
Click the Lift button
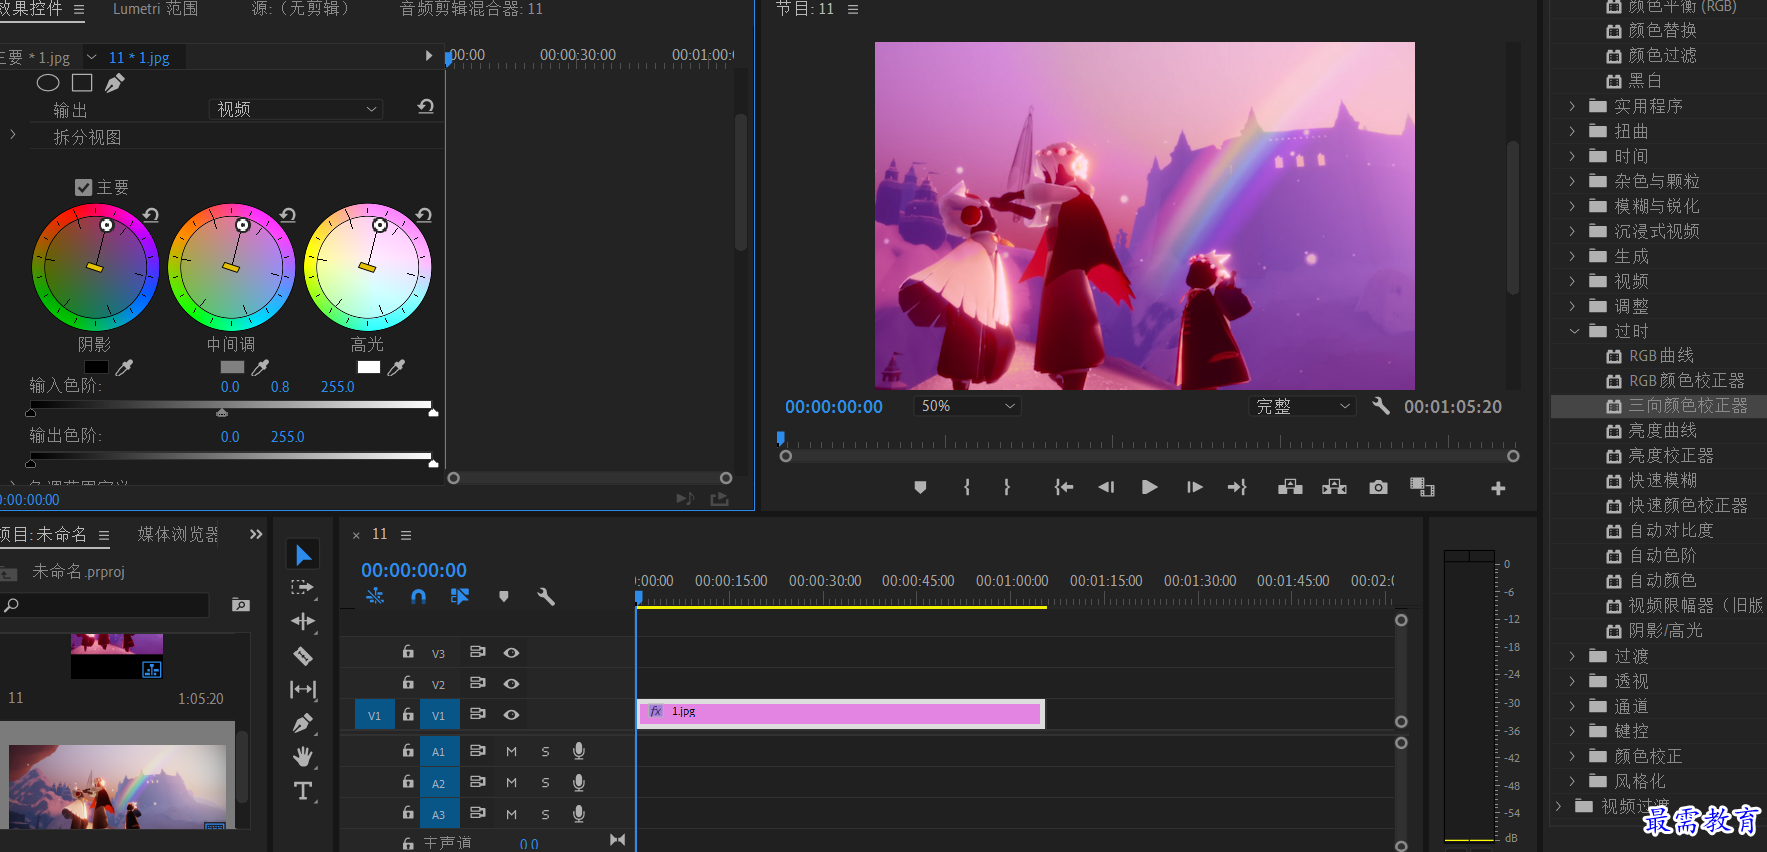pos(1290,487)
